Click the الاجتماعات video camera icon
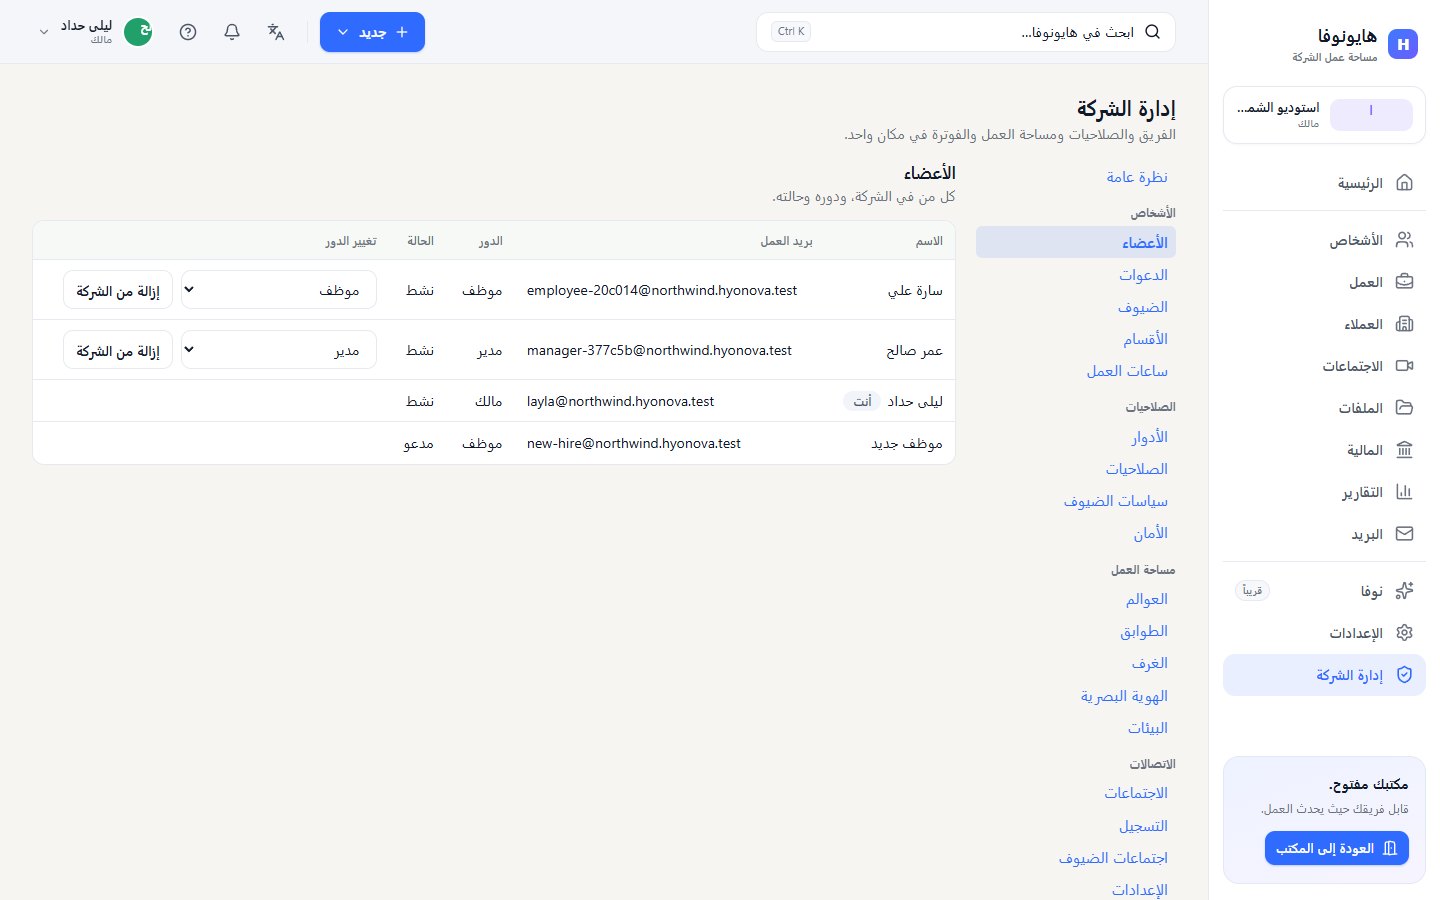This screenshot has width=1440, height=900. pyautogui.click(x=1404, y=366)
